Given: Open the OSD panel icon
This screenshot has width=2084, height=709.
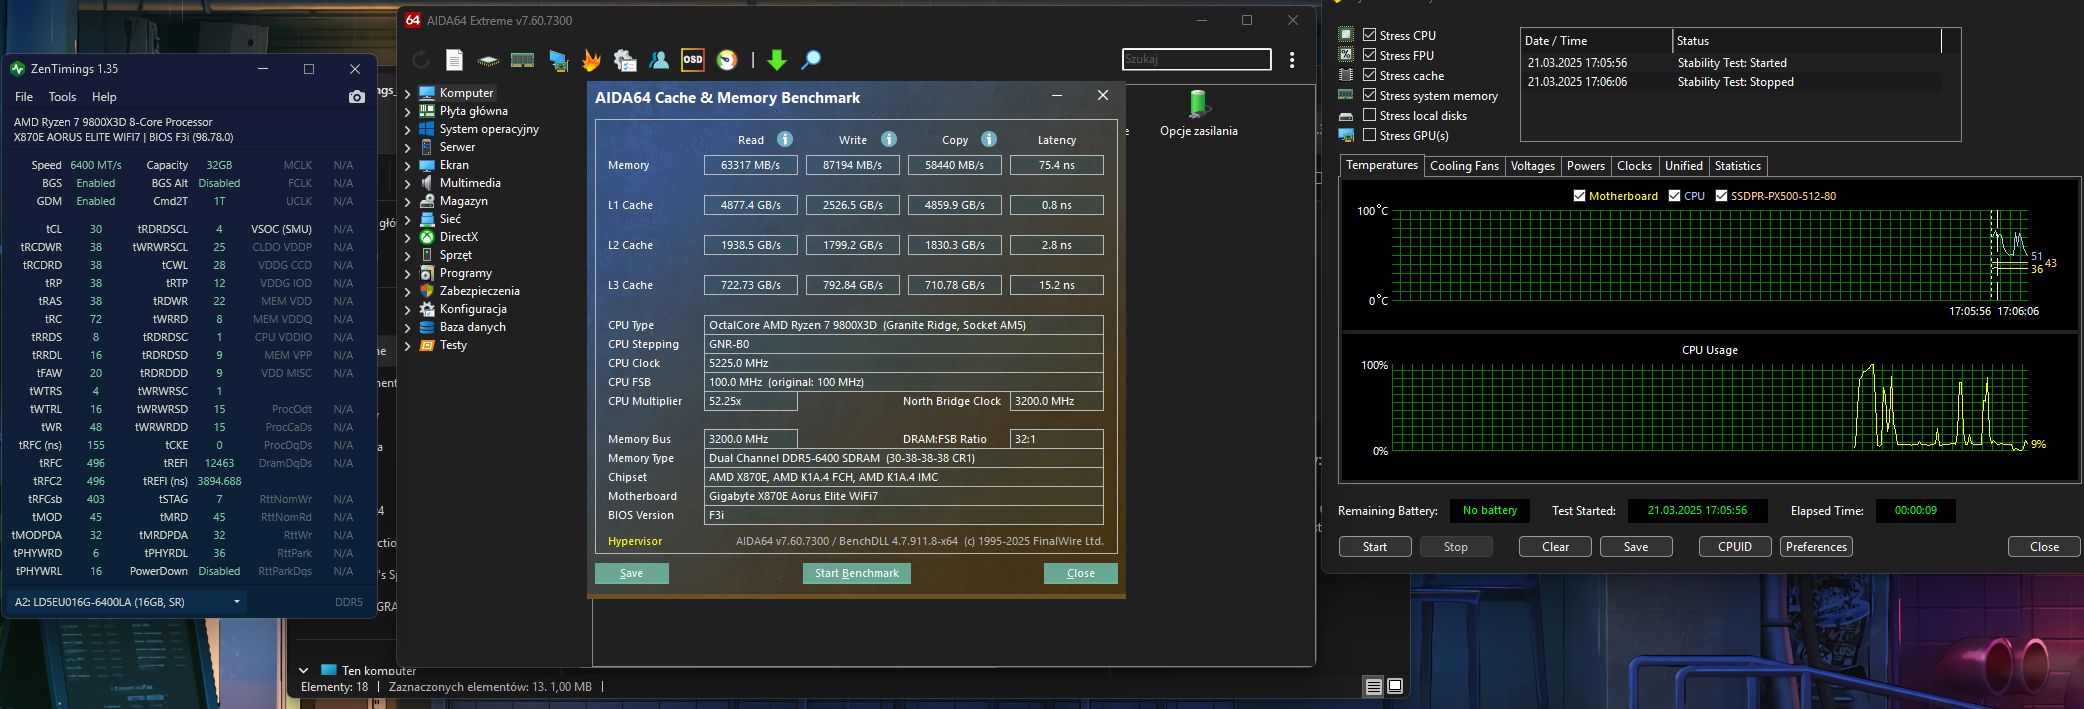Looking at the screenshot, I should [x=692, y=60].
